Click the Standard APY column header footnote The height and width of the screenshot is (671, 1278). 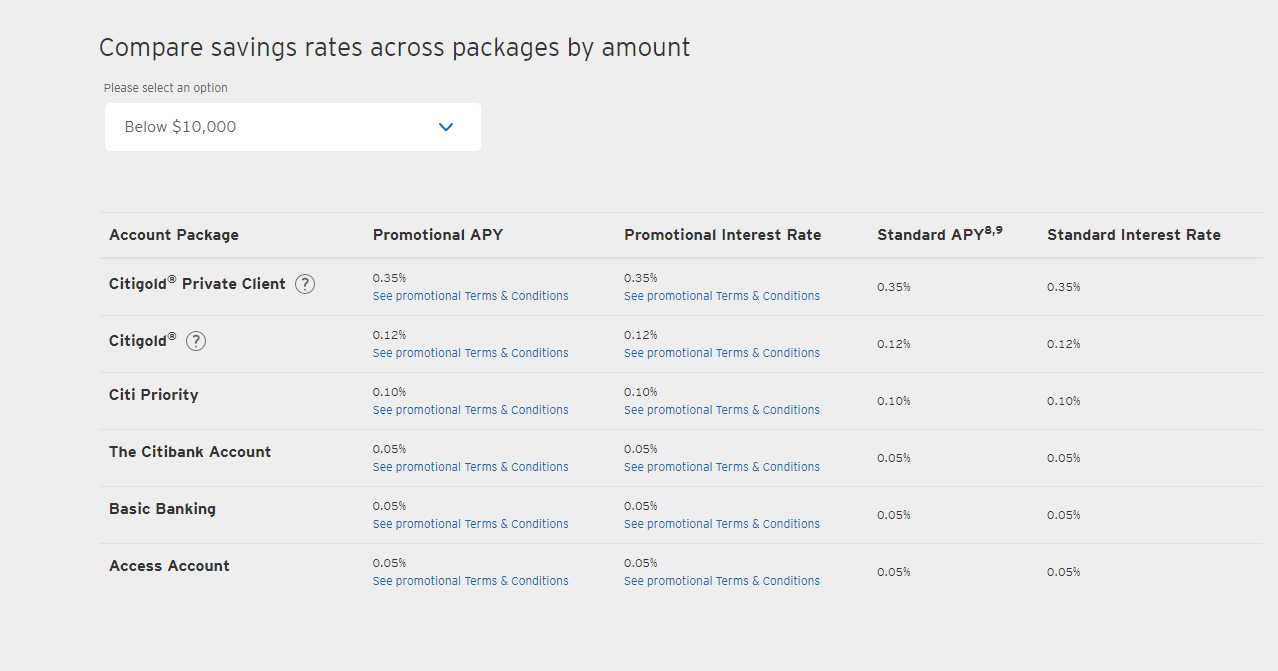tap(993, 230)
